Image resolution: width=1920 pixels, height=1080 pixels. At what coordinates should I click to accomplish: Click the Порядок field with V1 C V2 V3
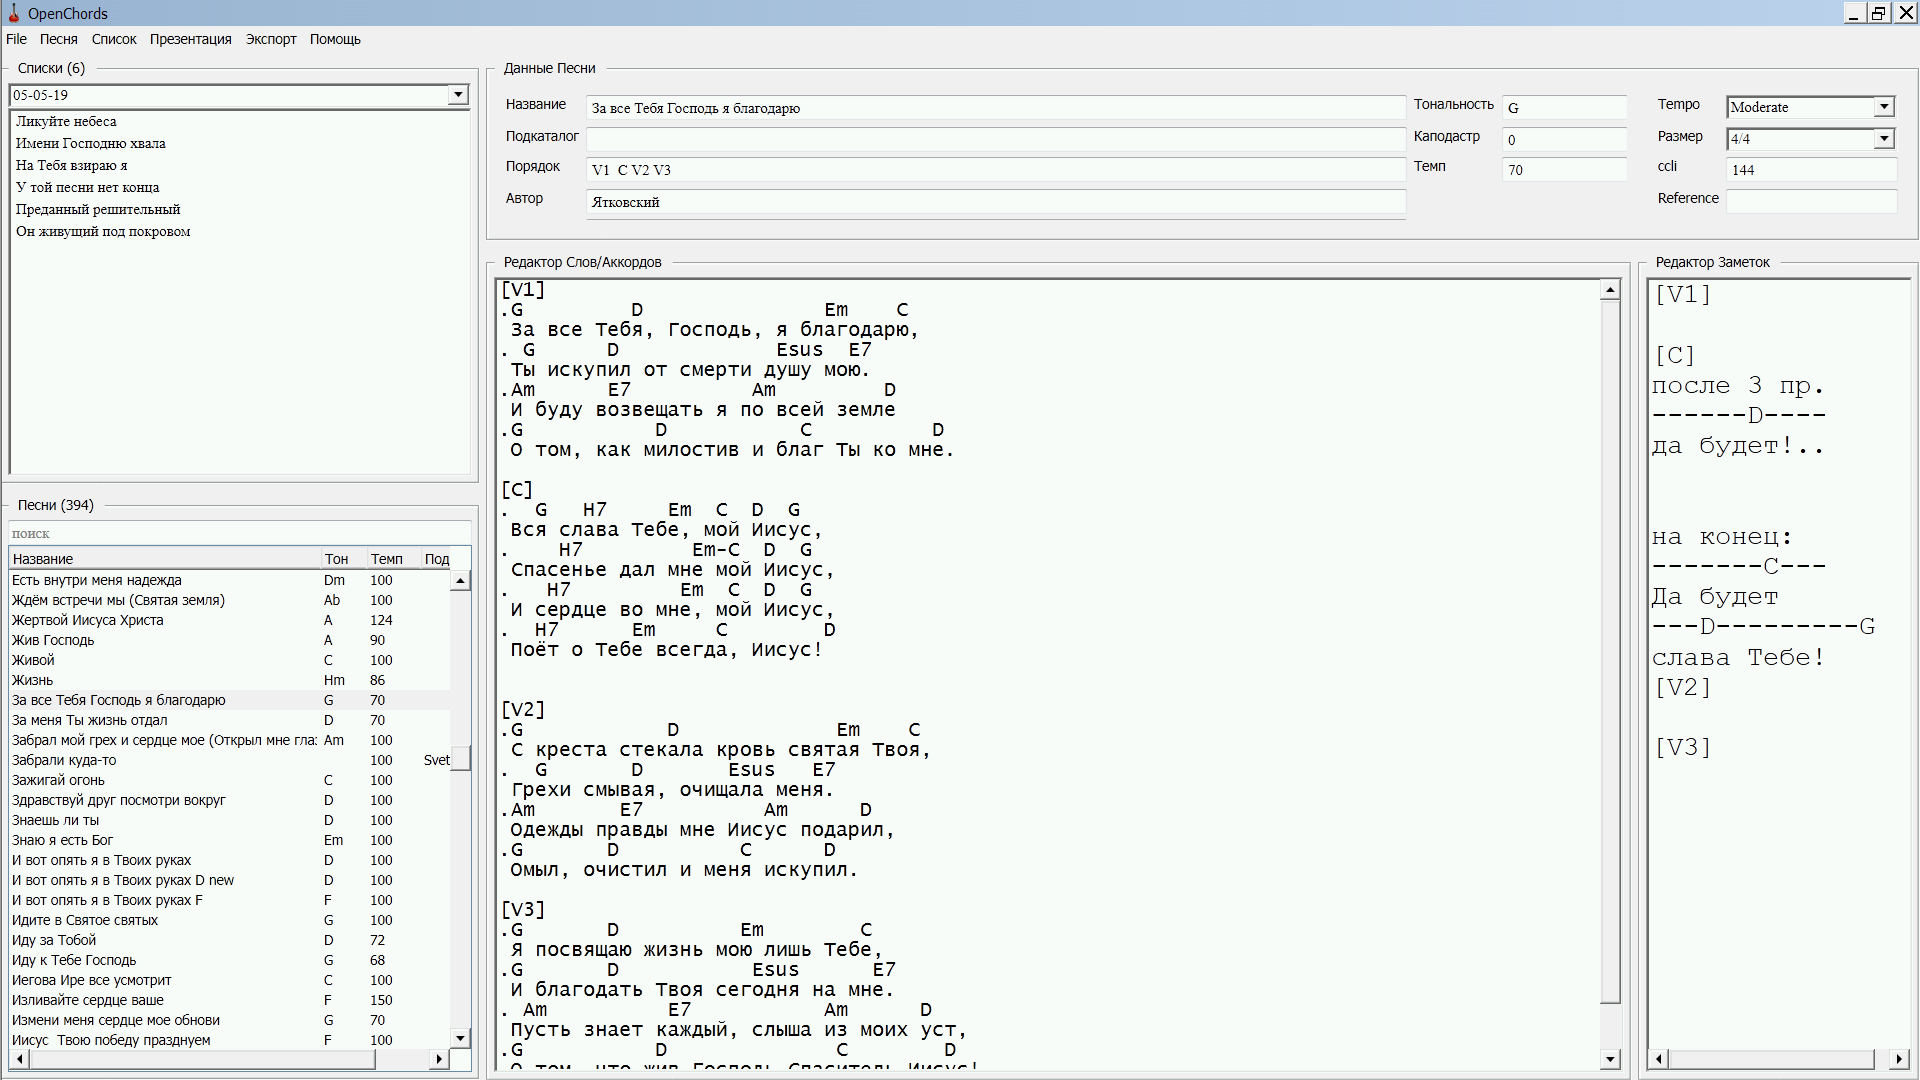tap(996, 170)
